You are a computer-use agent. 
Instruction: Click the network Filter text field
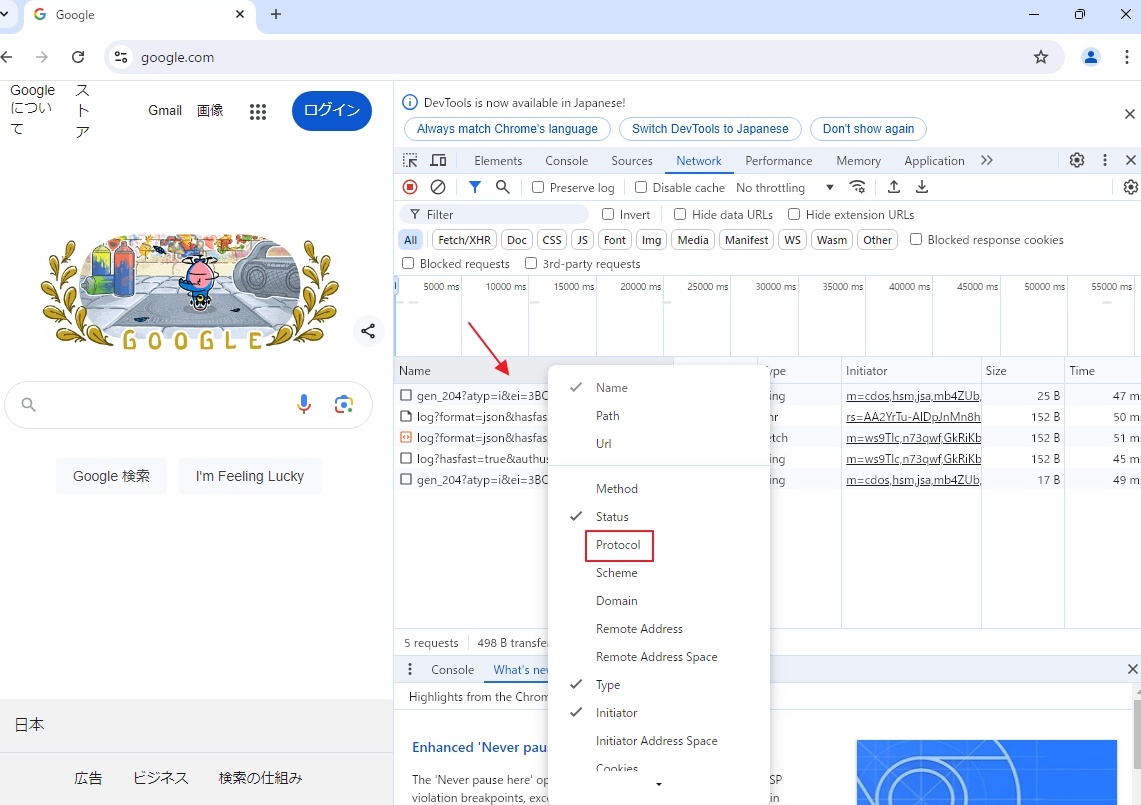(494, 214)
